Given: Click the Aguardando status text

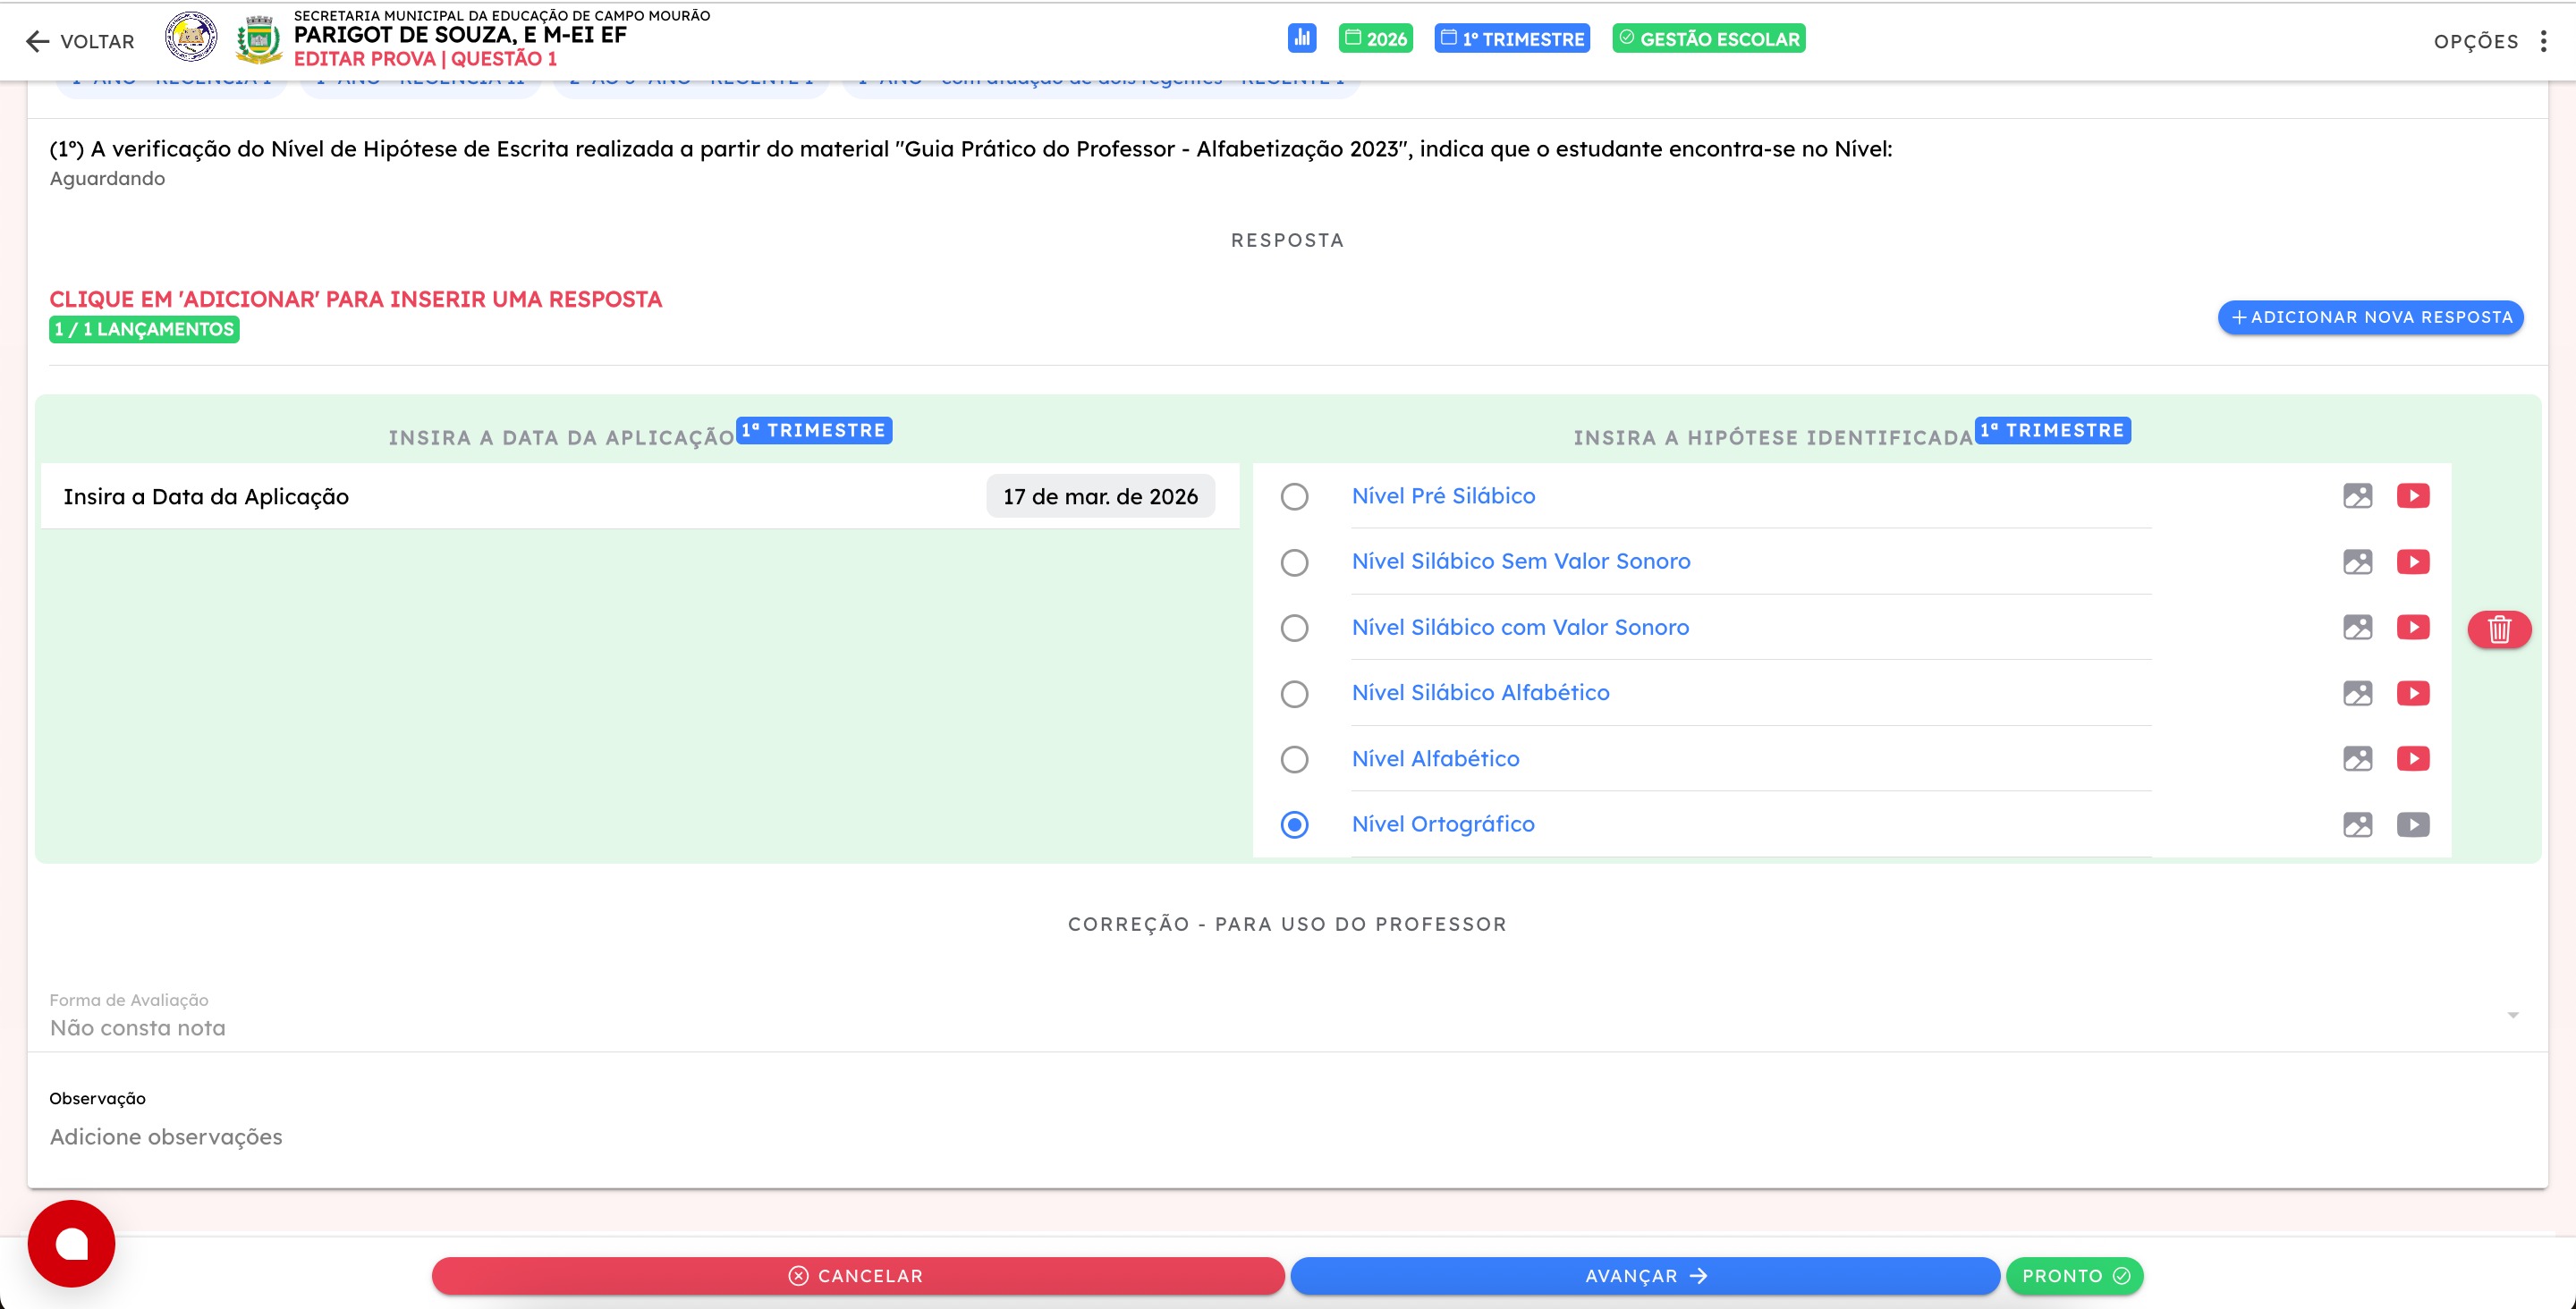Looking at the screenshot, I should 107,179.
